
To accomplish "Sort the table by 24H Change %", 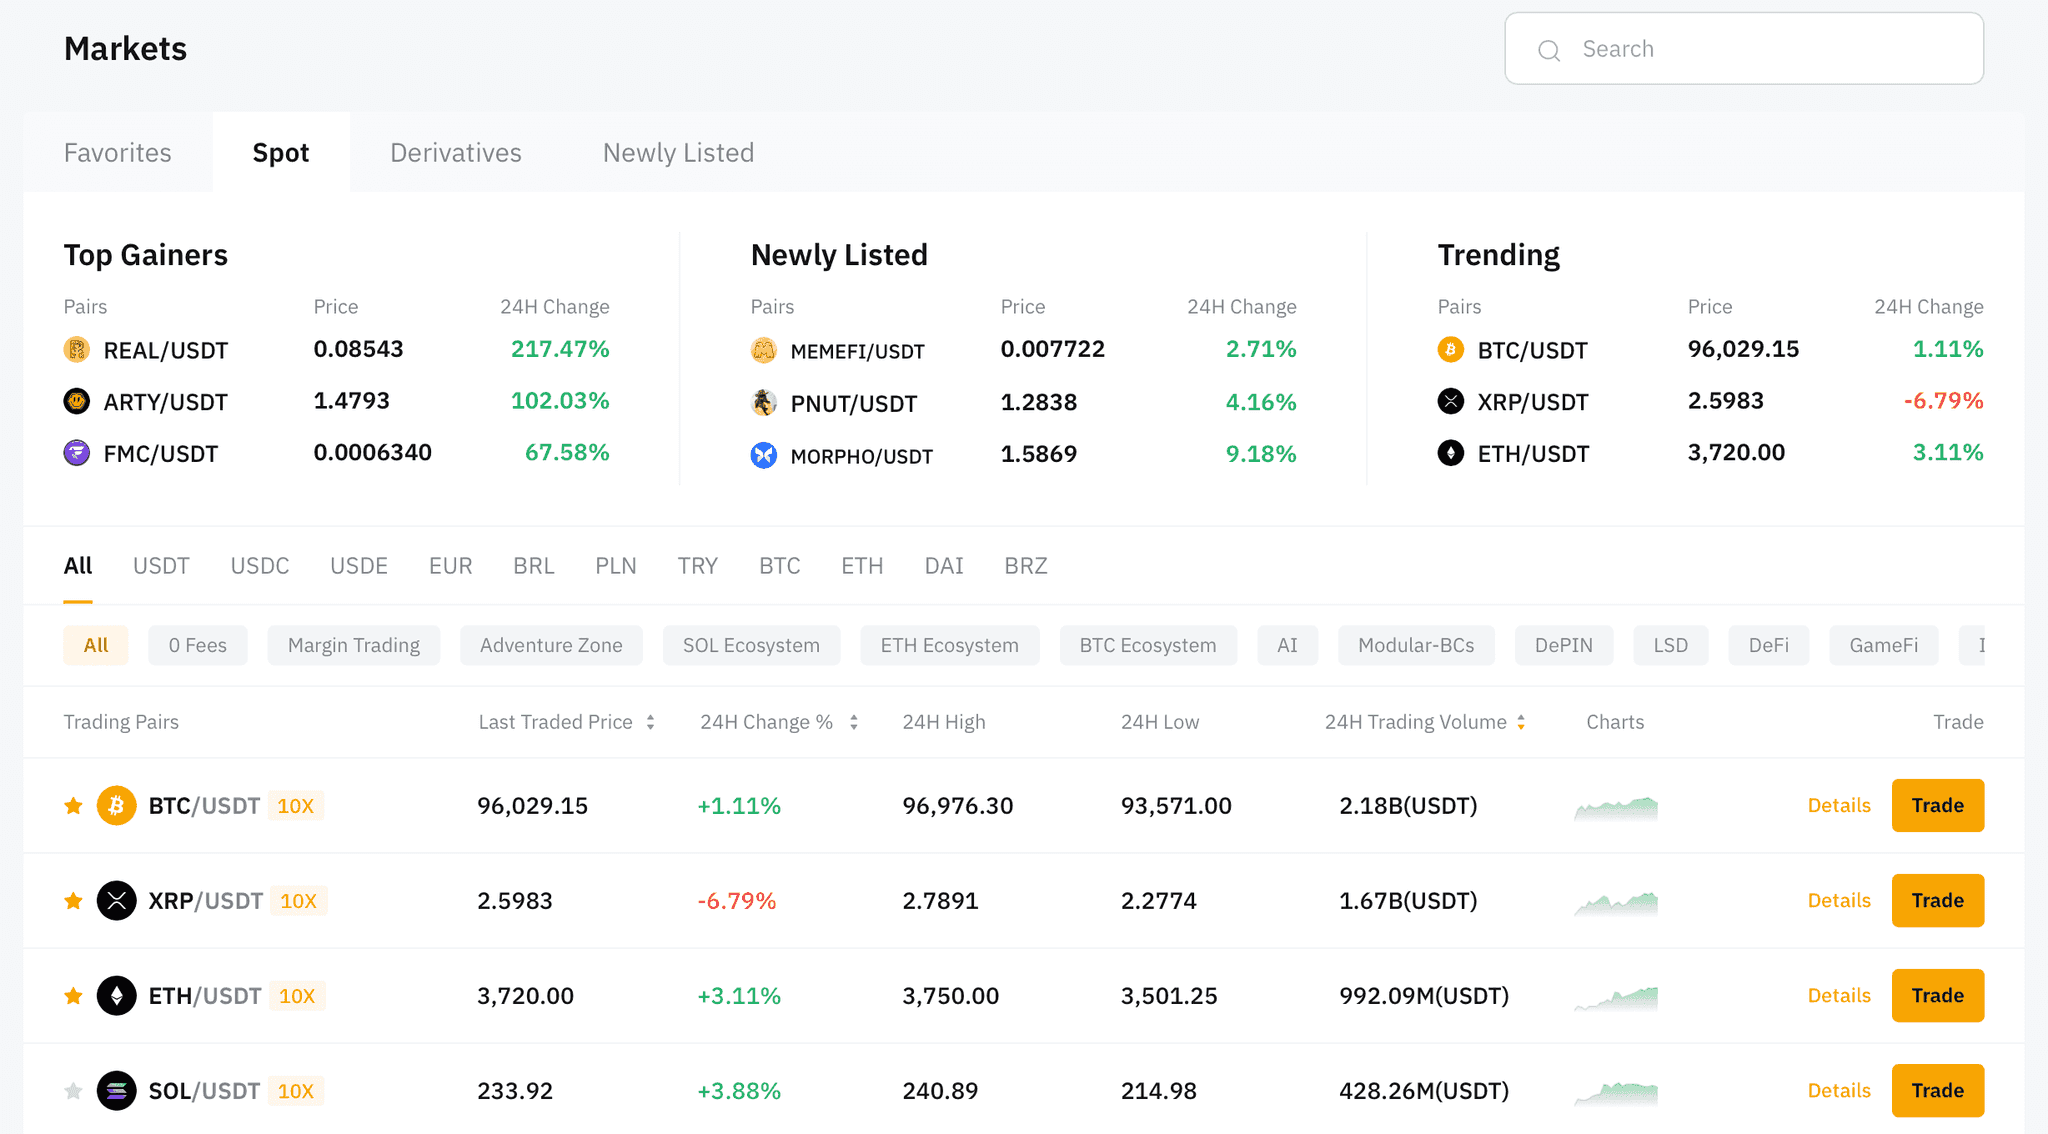I will 854,721.
